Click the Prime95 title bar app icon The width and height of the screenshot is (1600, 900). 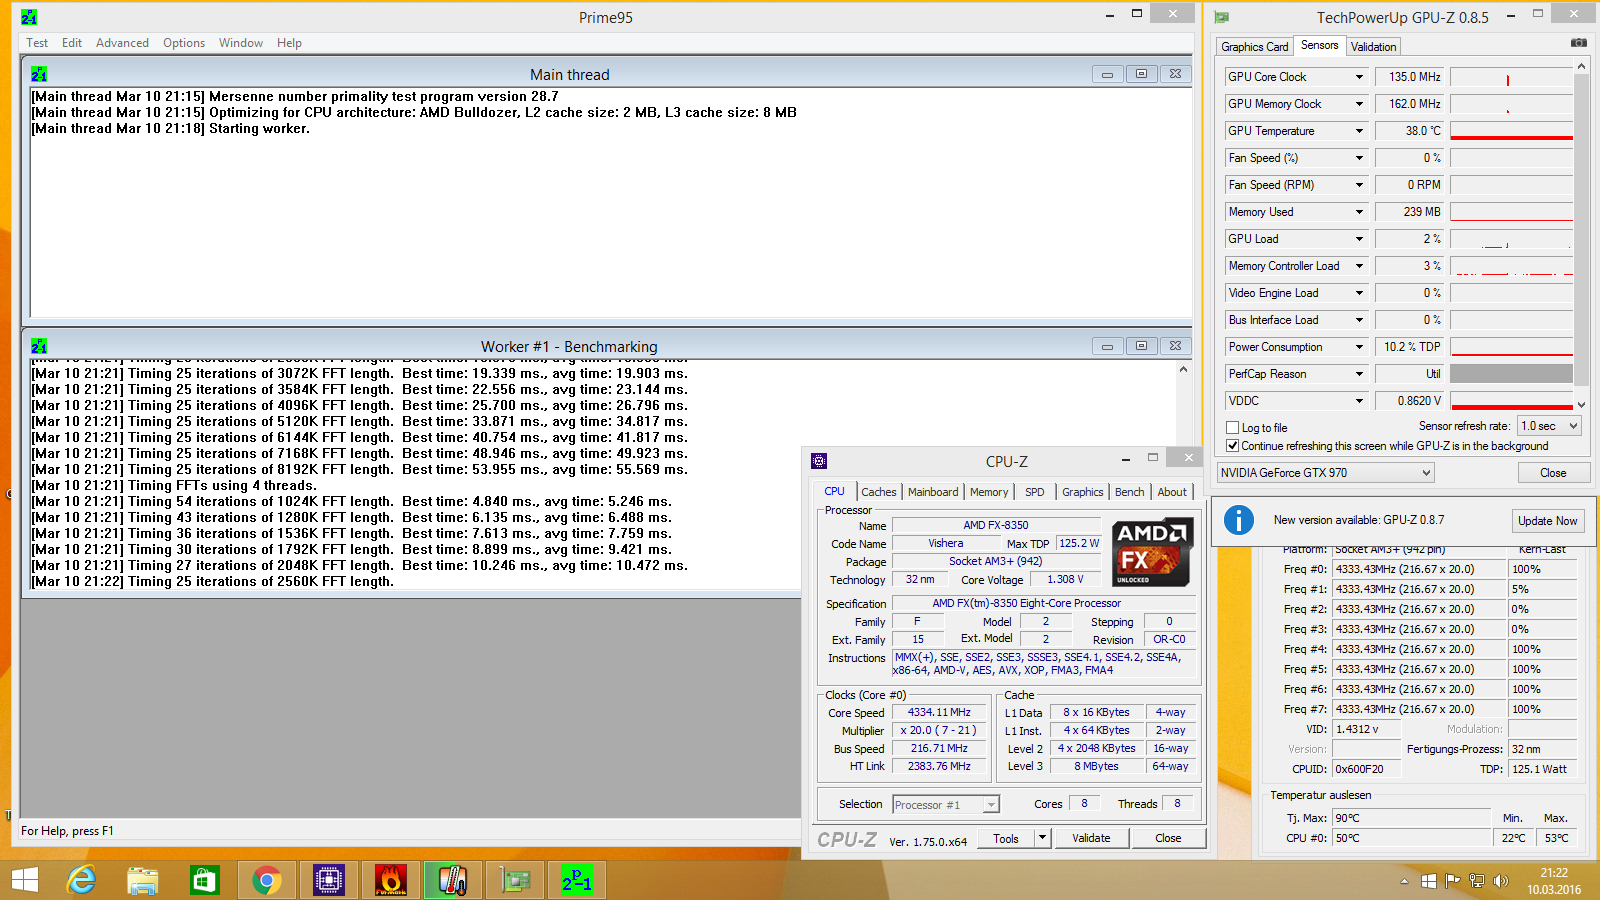tap(29, 17)
